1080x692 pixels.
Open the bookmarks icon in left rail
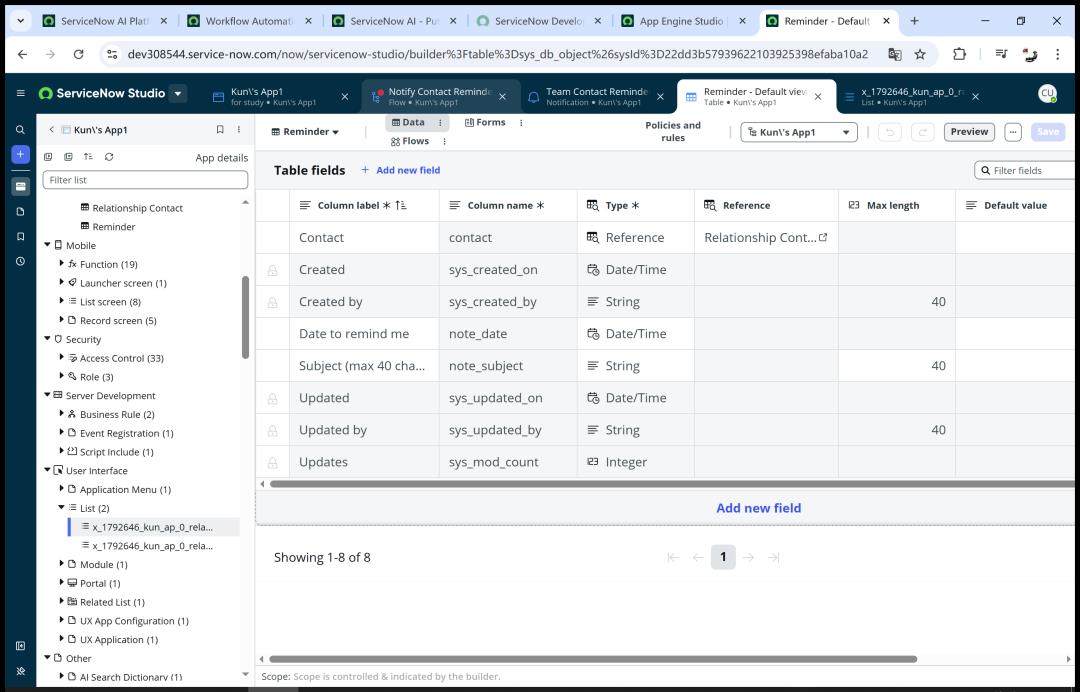[x=21, y=236]
